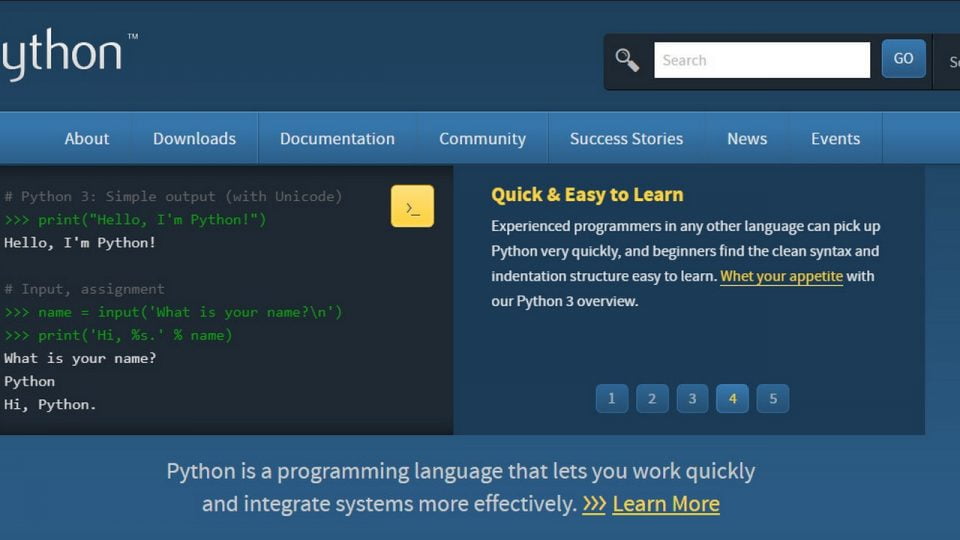Click the code line print('Hi, %s.' % name)

tap(118, 336)
